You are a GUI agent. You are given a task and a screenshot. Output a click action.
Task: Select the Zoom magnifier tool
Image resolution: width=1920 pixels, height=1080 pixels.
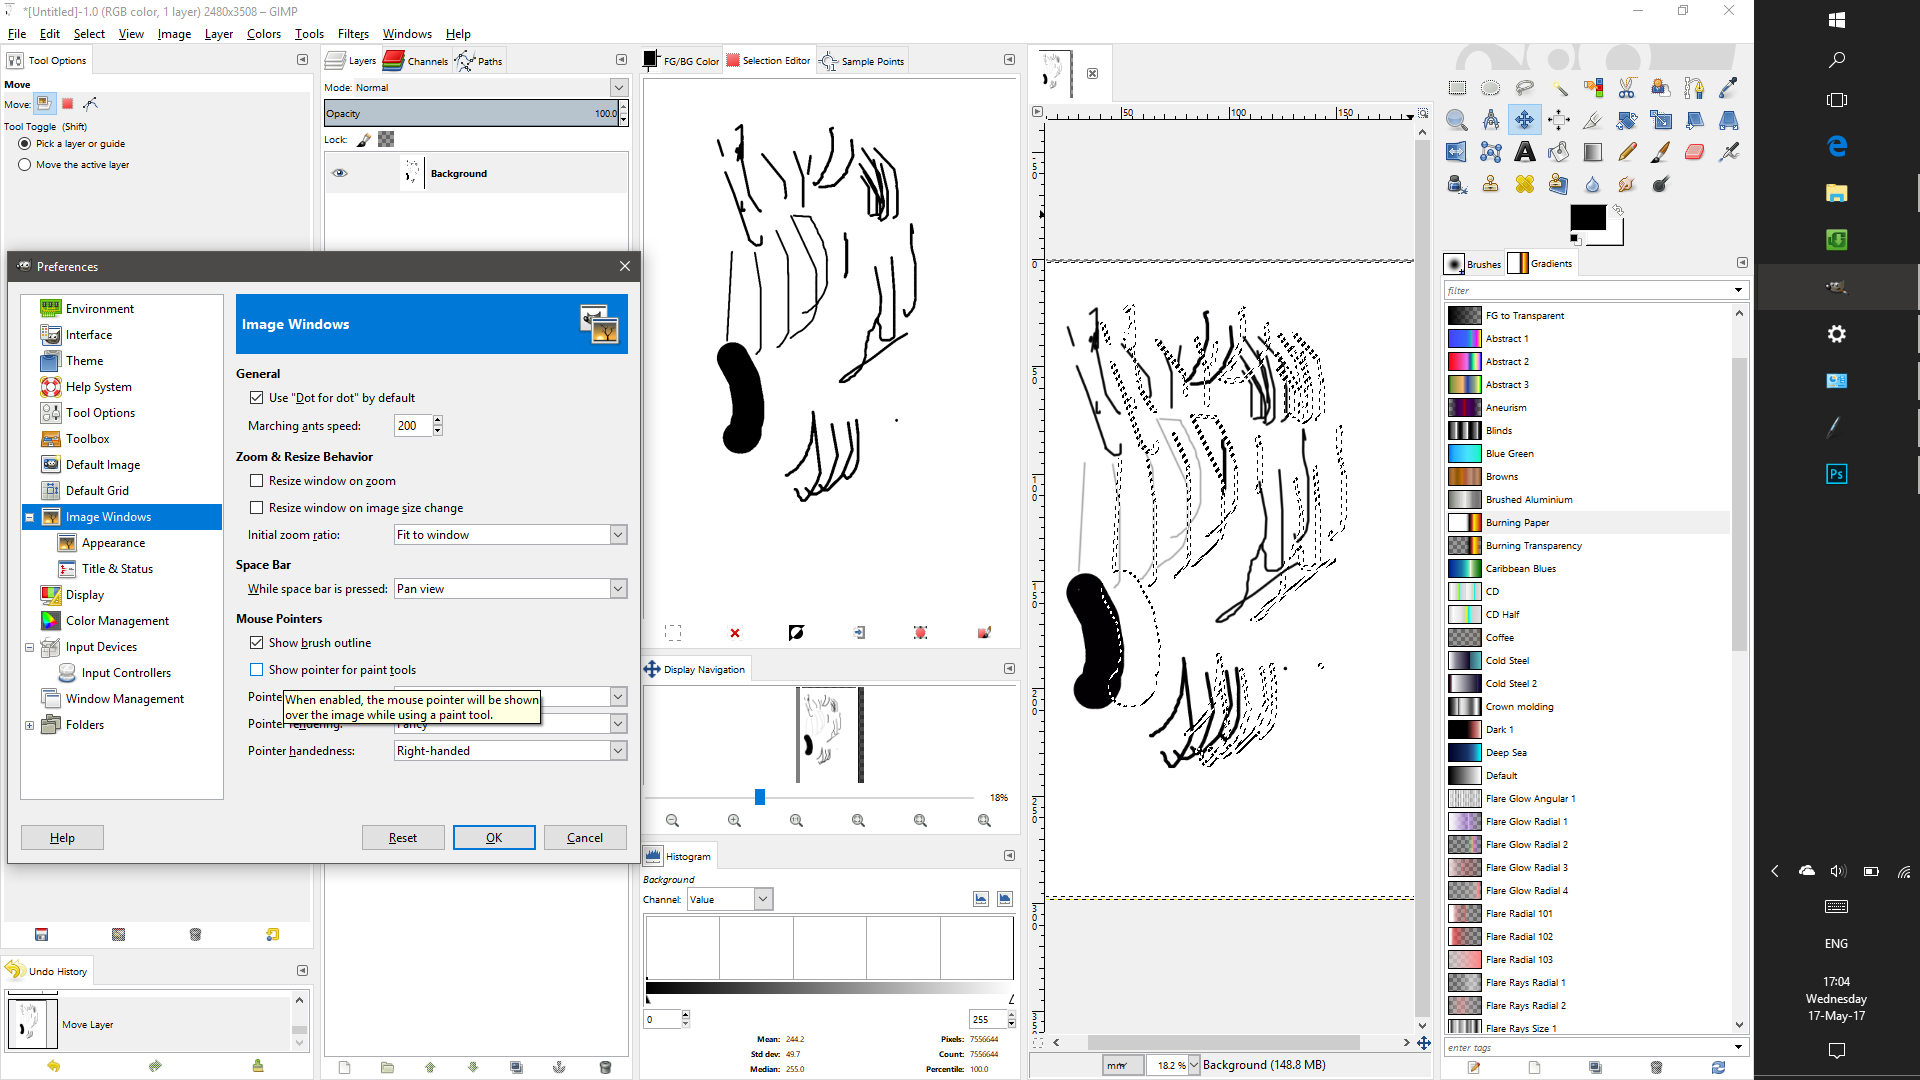pyautogui.click(x=1457, y=120)
